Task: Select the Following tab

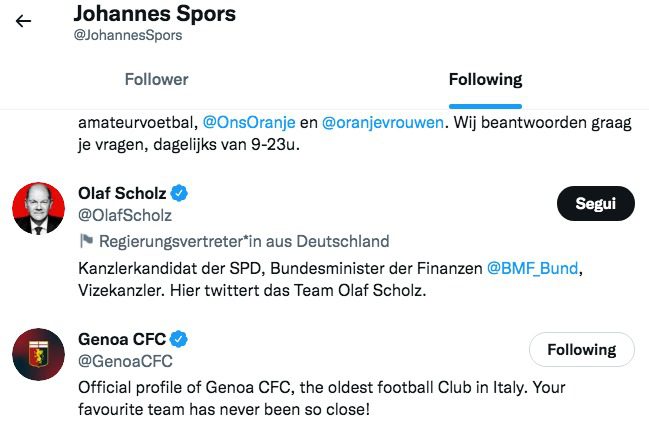Action: 485,79
